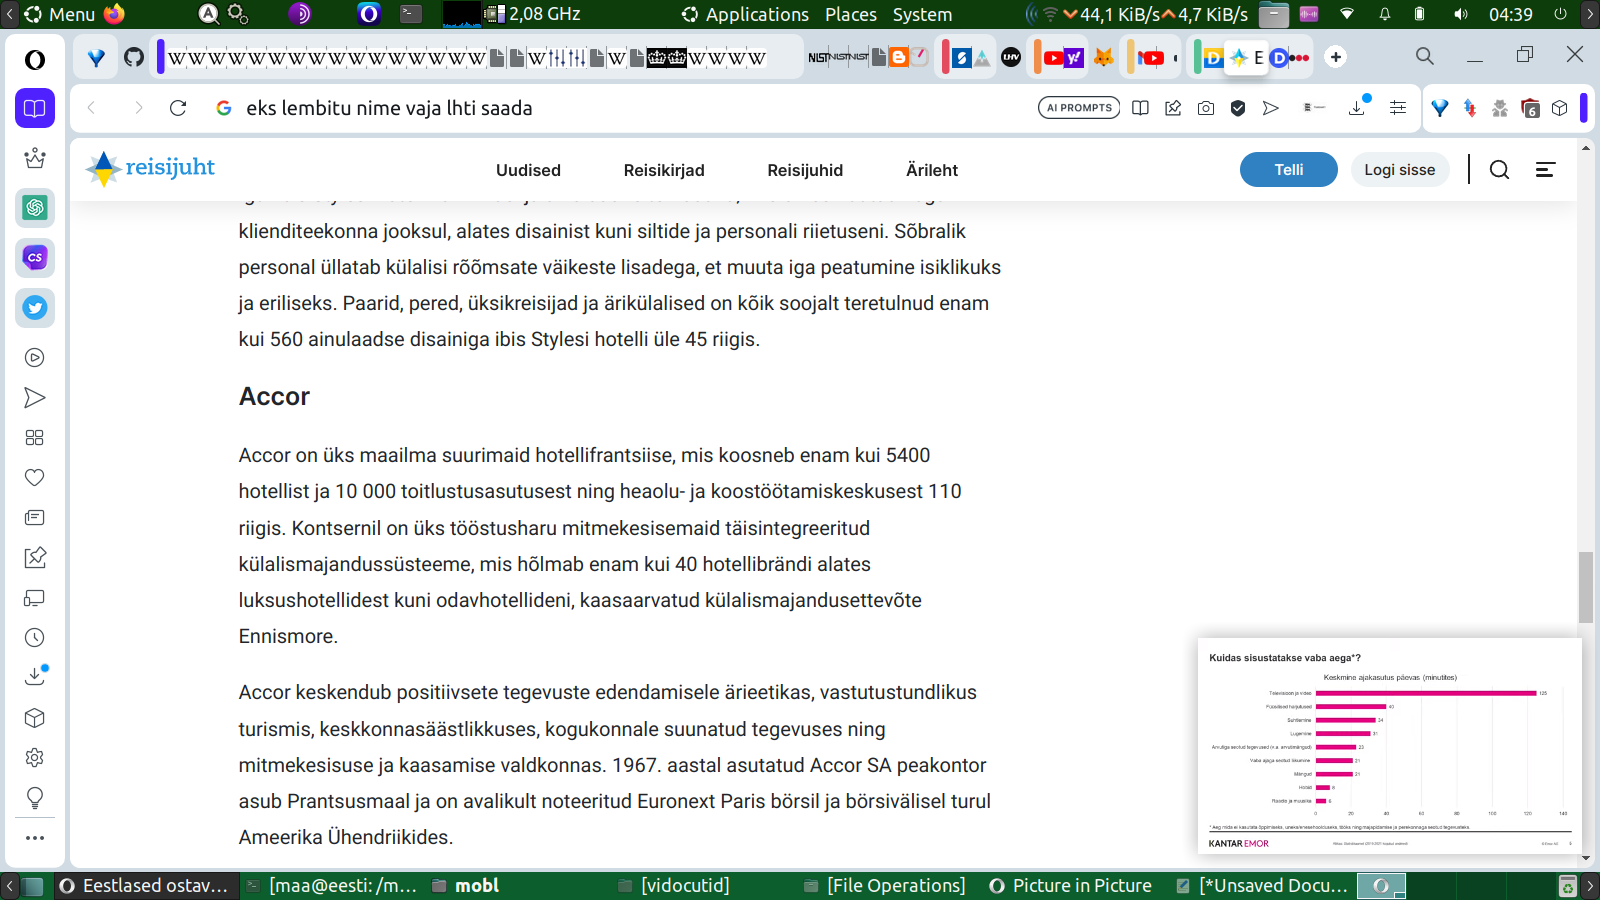
Task: Open ChatGPT from the Opera sidebar
Action: tap(35, 208)
